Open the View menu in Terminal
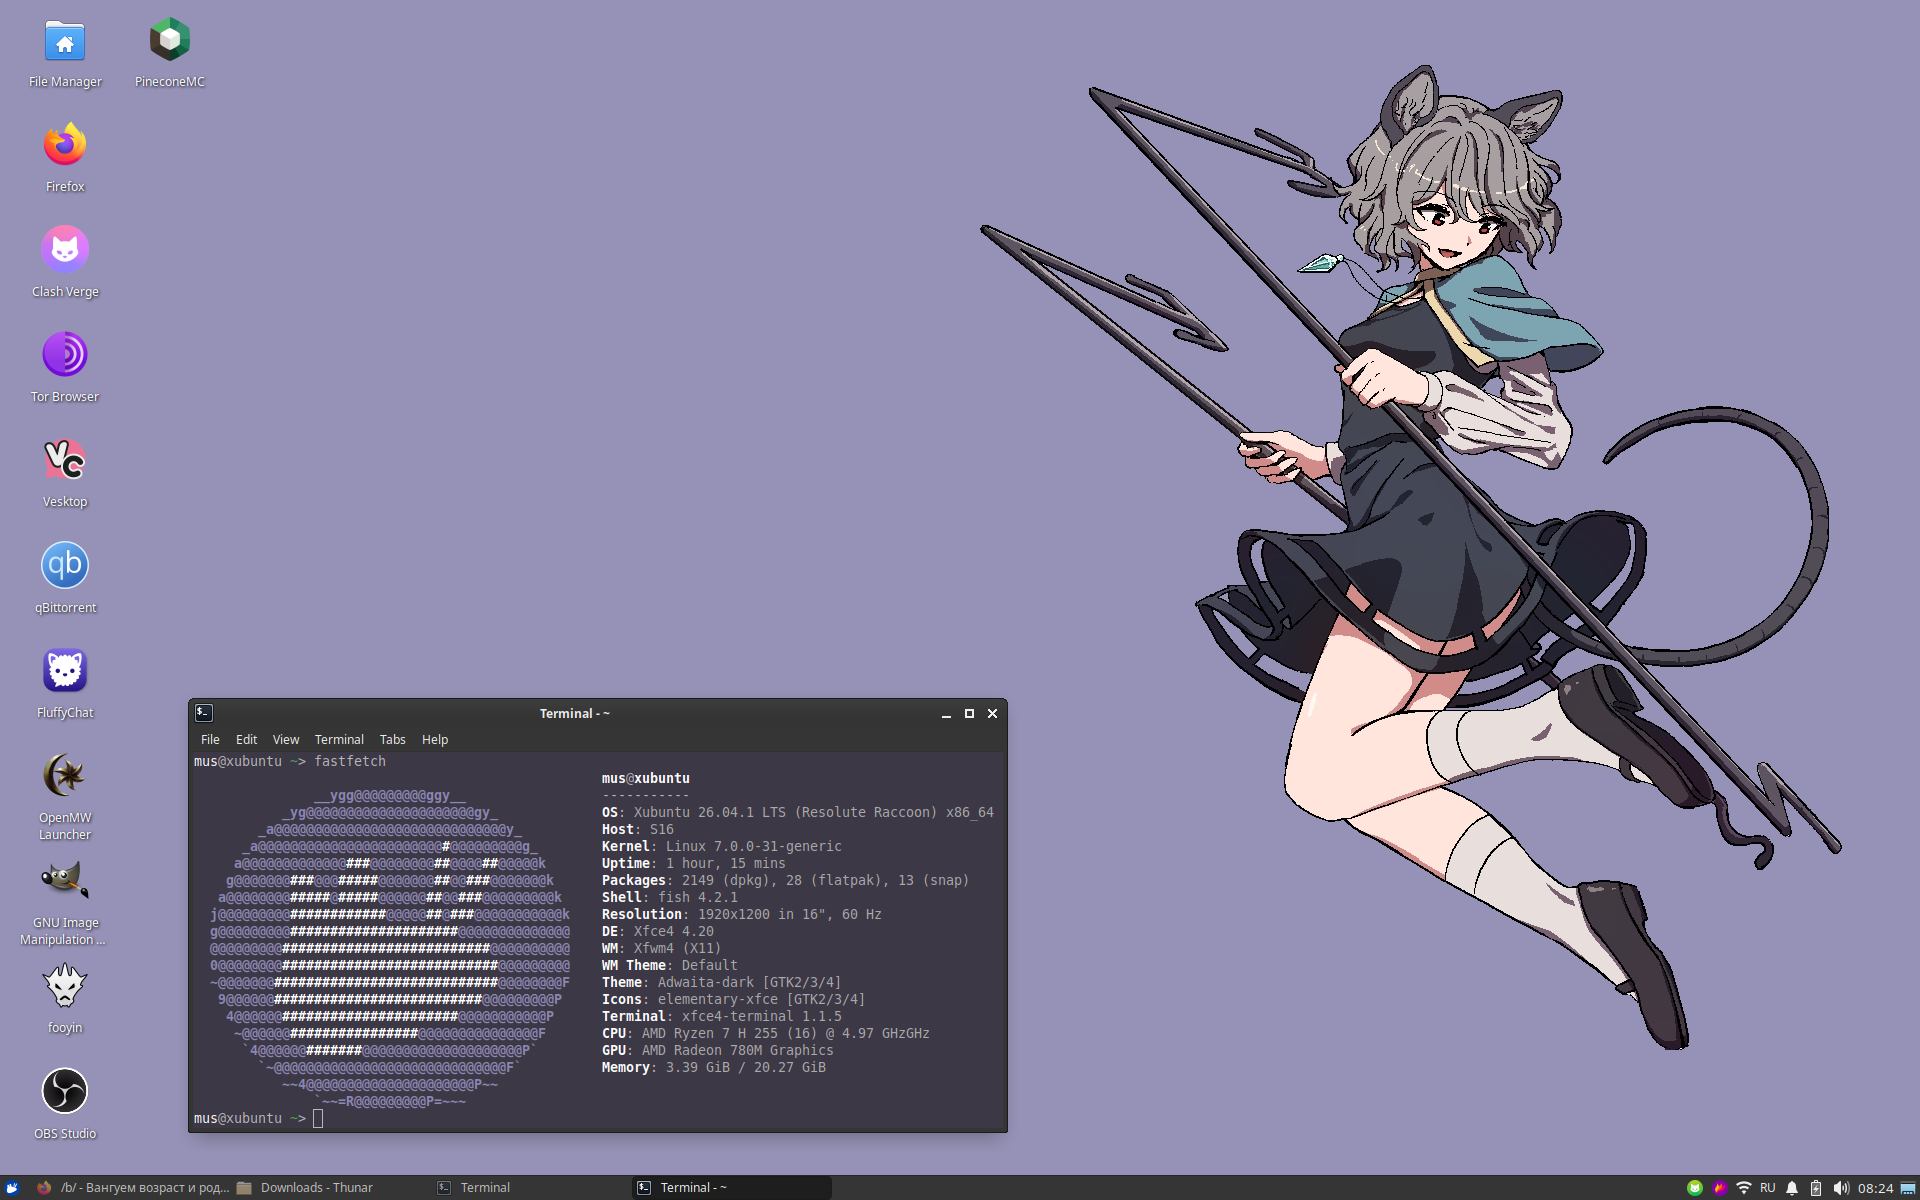 [x=286, y=740]
